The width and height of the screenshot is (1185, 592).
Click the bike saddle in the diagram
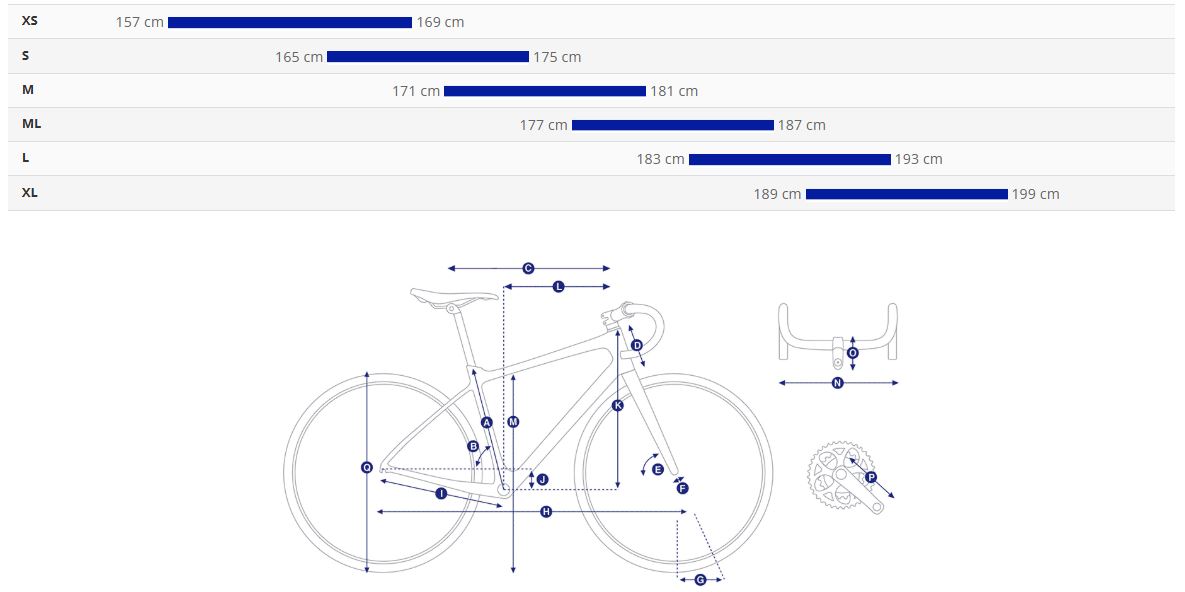click(x=454, y=295)
